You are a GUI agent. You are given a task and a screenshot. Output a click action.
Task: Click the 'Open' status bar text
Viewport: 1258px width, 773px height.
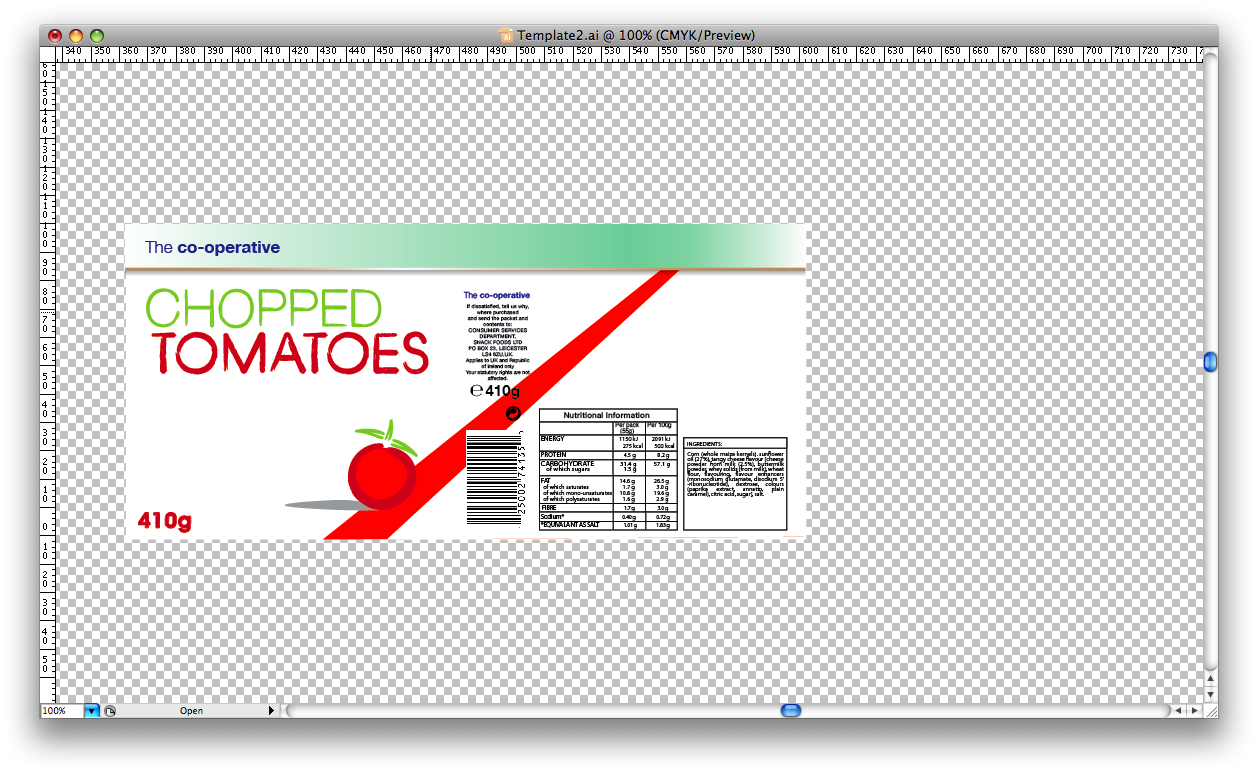point(191,711)
